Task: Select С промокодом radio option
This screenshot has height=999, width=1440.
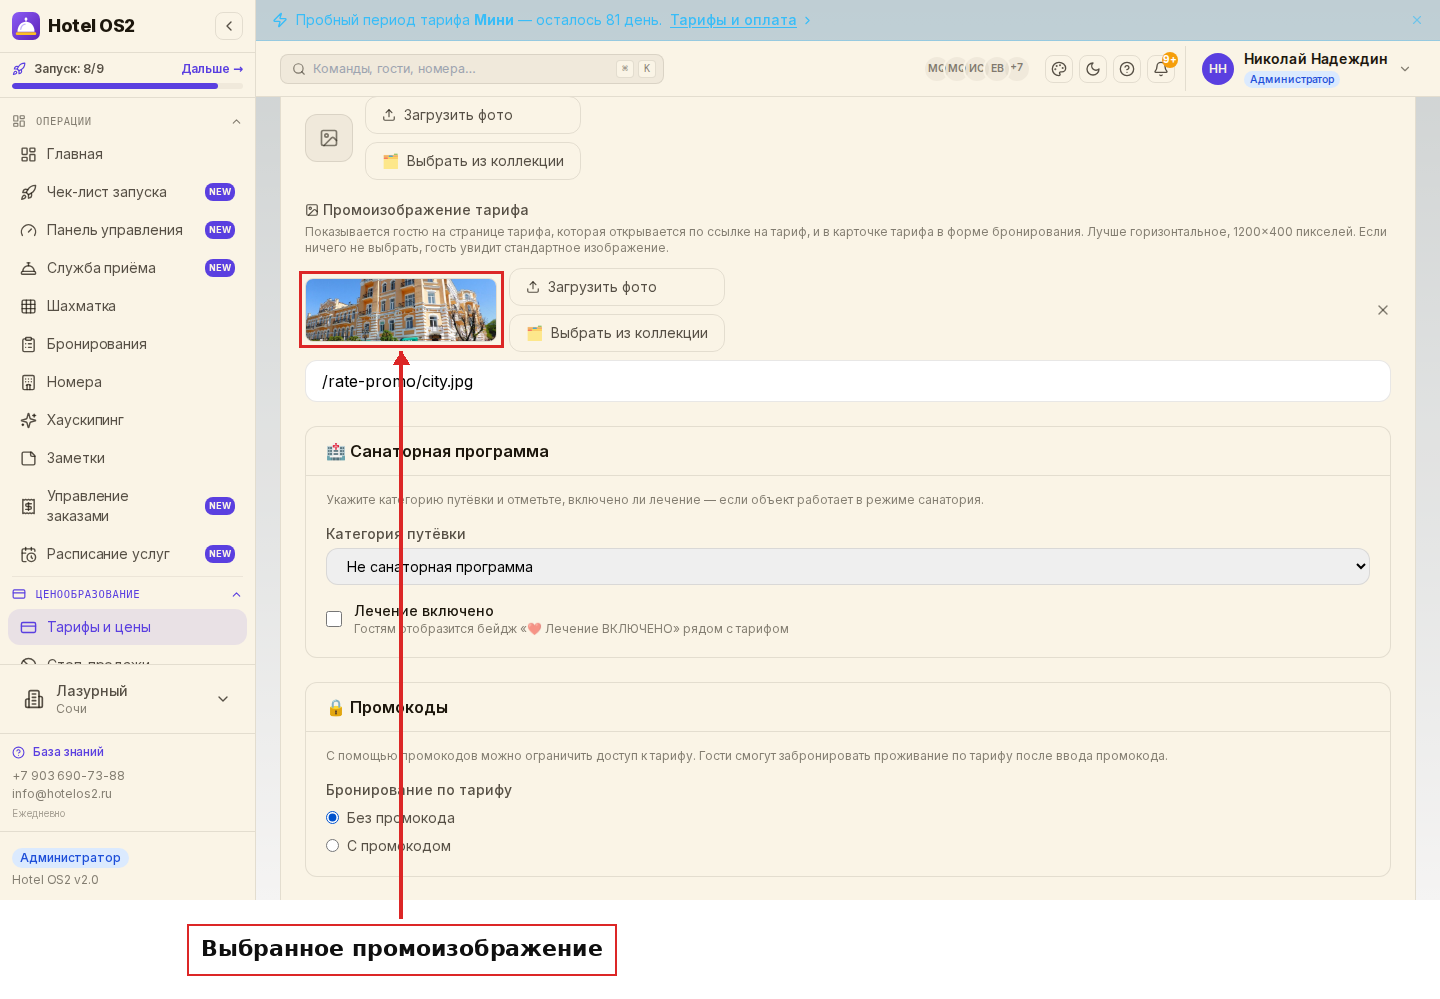Action: point(333,846)
